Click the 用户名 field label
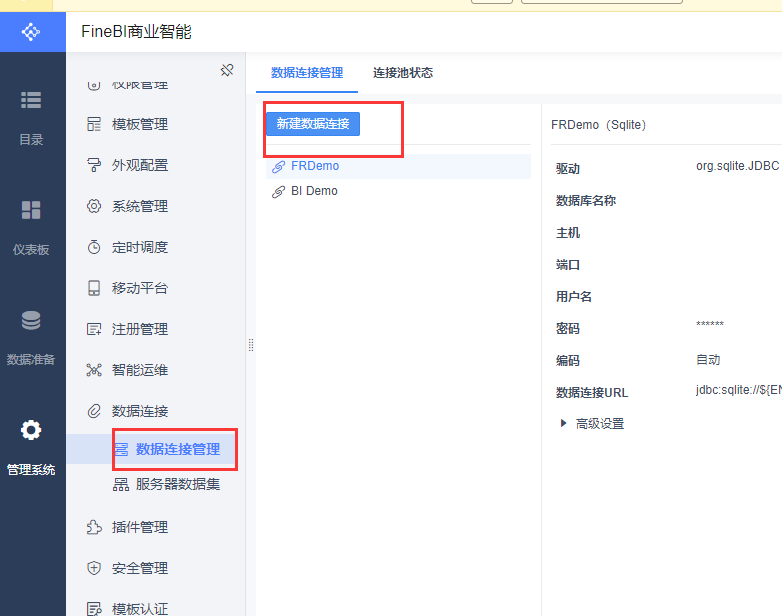The image size is (782, 616). coord(574,297)
